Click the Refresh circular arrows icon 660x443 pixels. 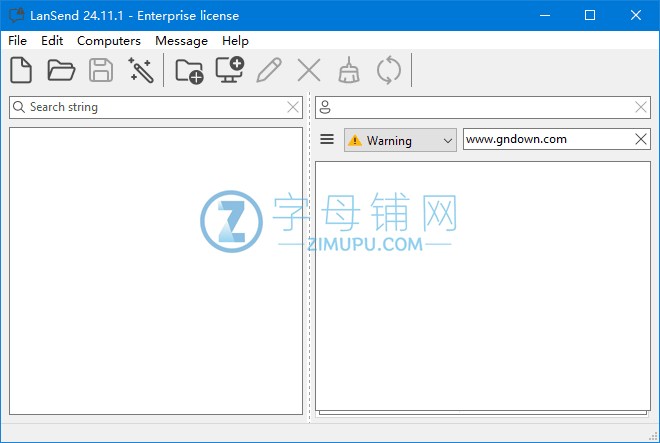(389, 70)
